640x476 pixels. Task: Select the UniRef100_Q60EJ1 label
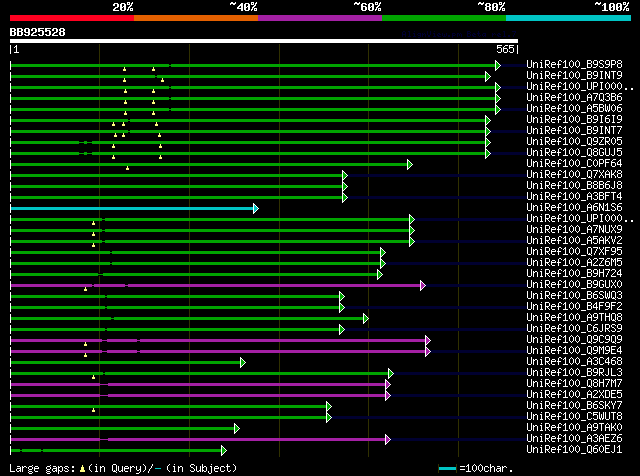coord(574,450)
